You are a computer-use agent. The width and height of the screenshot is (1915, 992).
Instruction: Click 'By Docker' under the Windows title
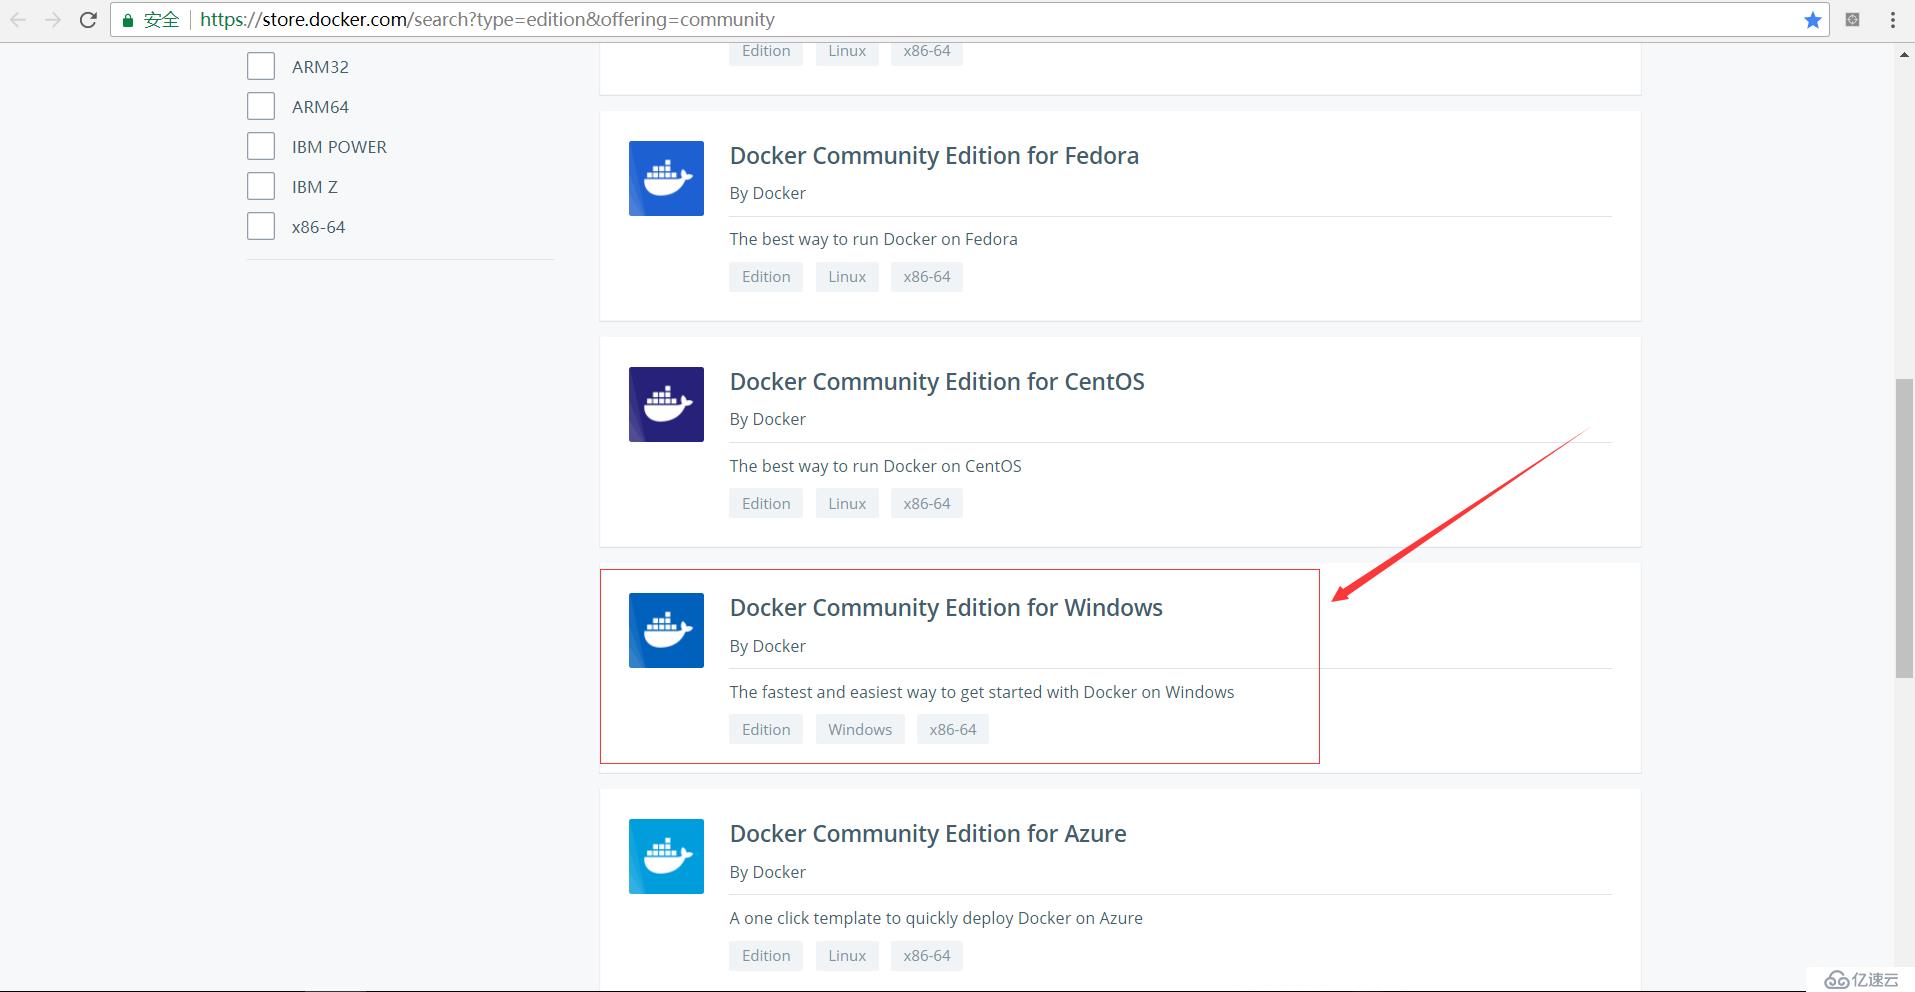click(767, 646)
